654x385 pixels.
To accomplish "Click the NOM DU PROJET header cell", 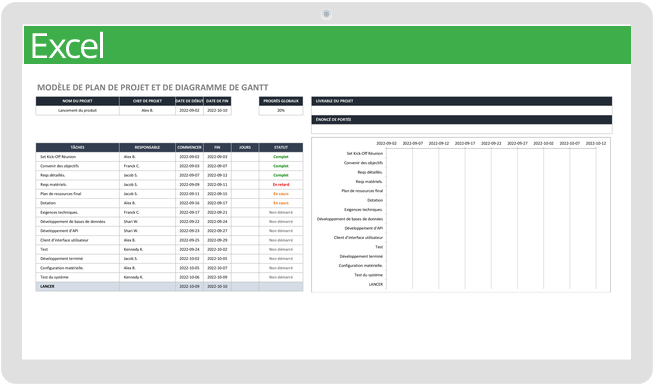I will 78,101.
